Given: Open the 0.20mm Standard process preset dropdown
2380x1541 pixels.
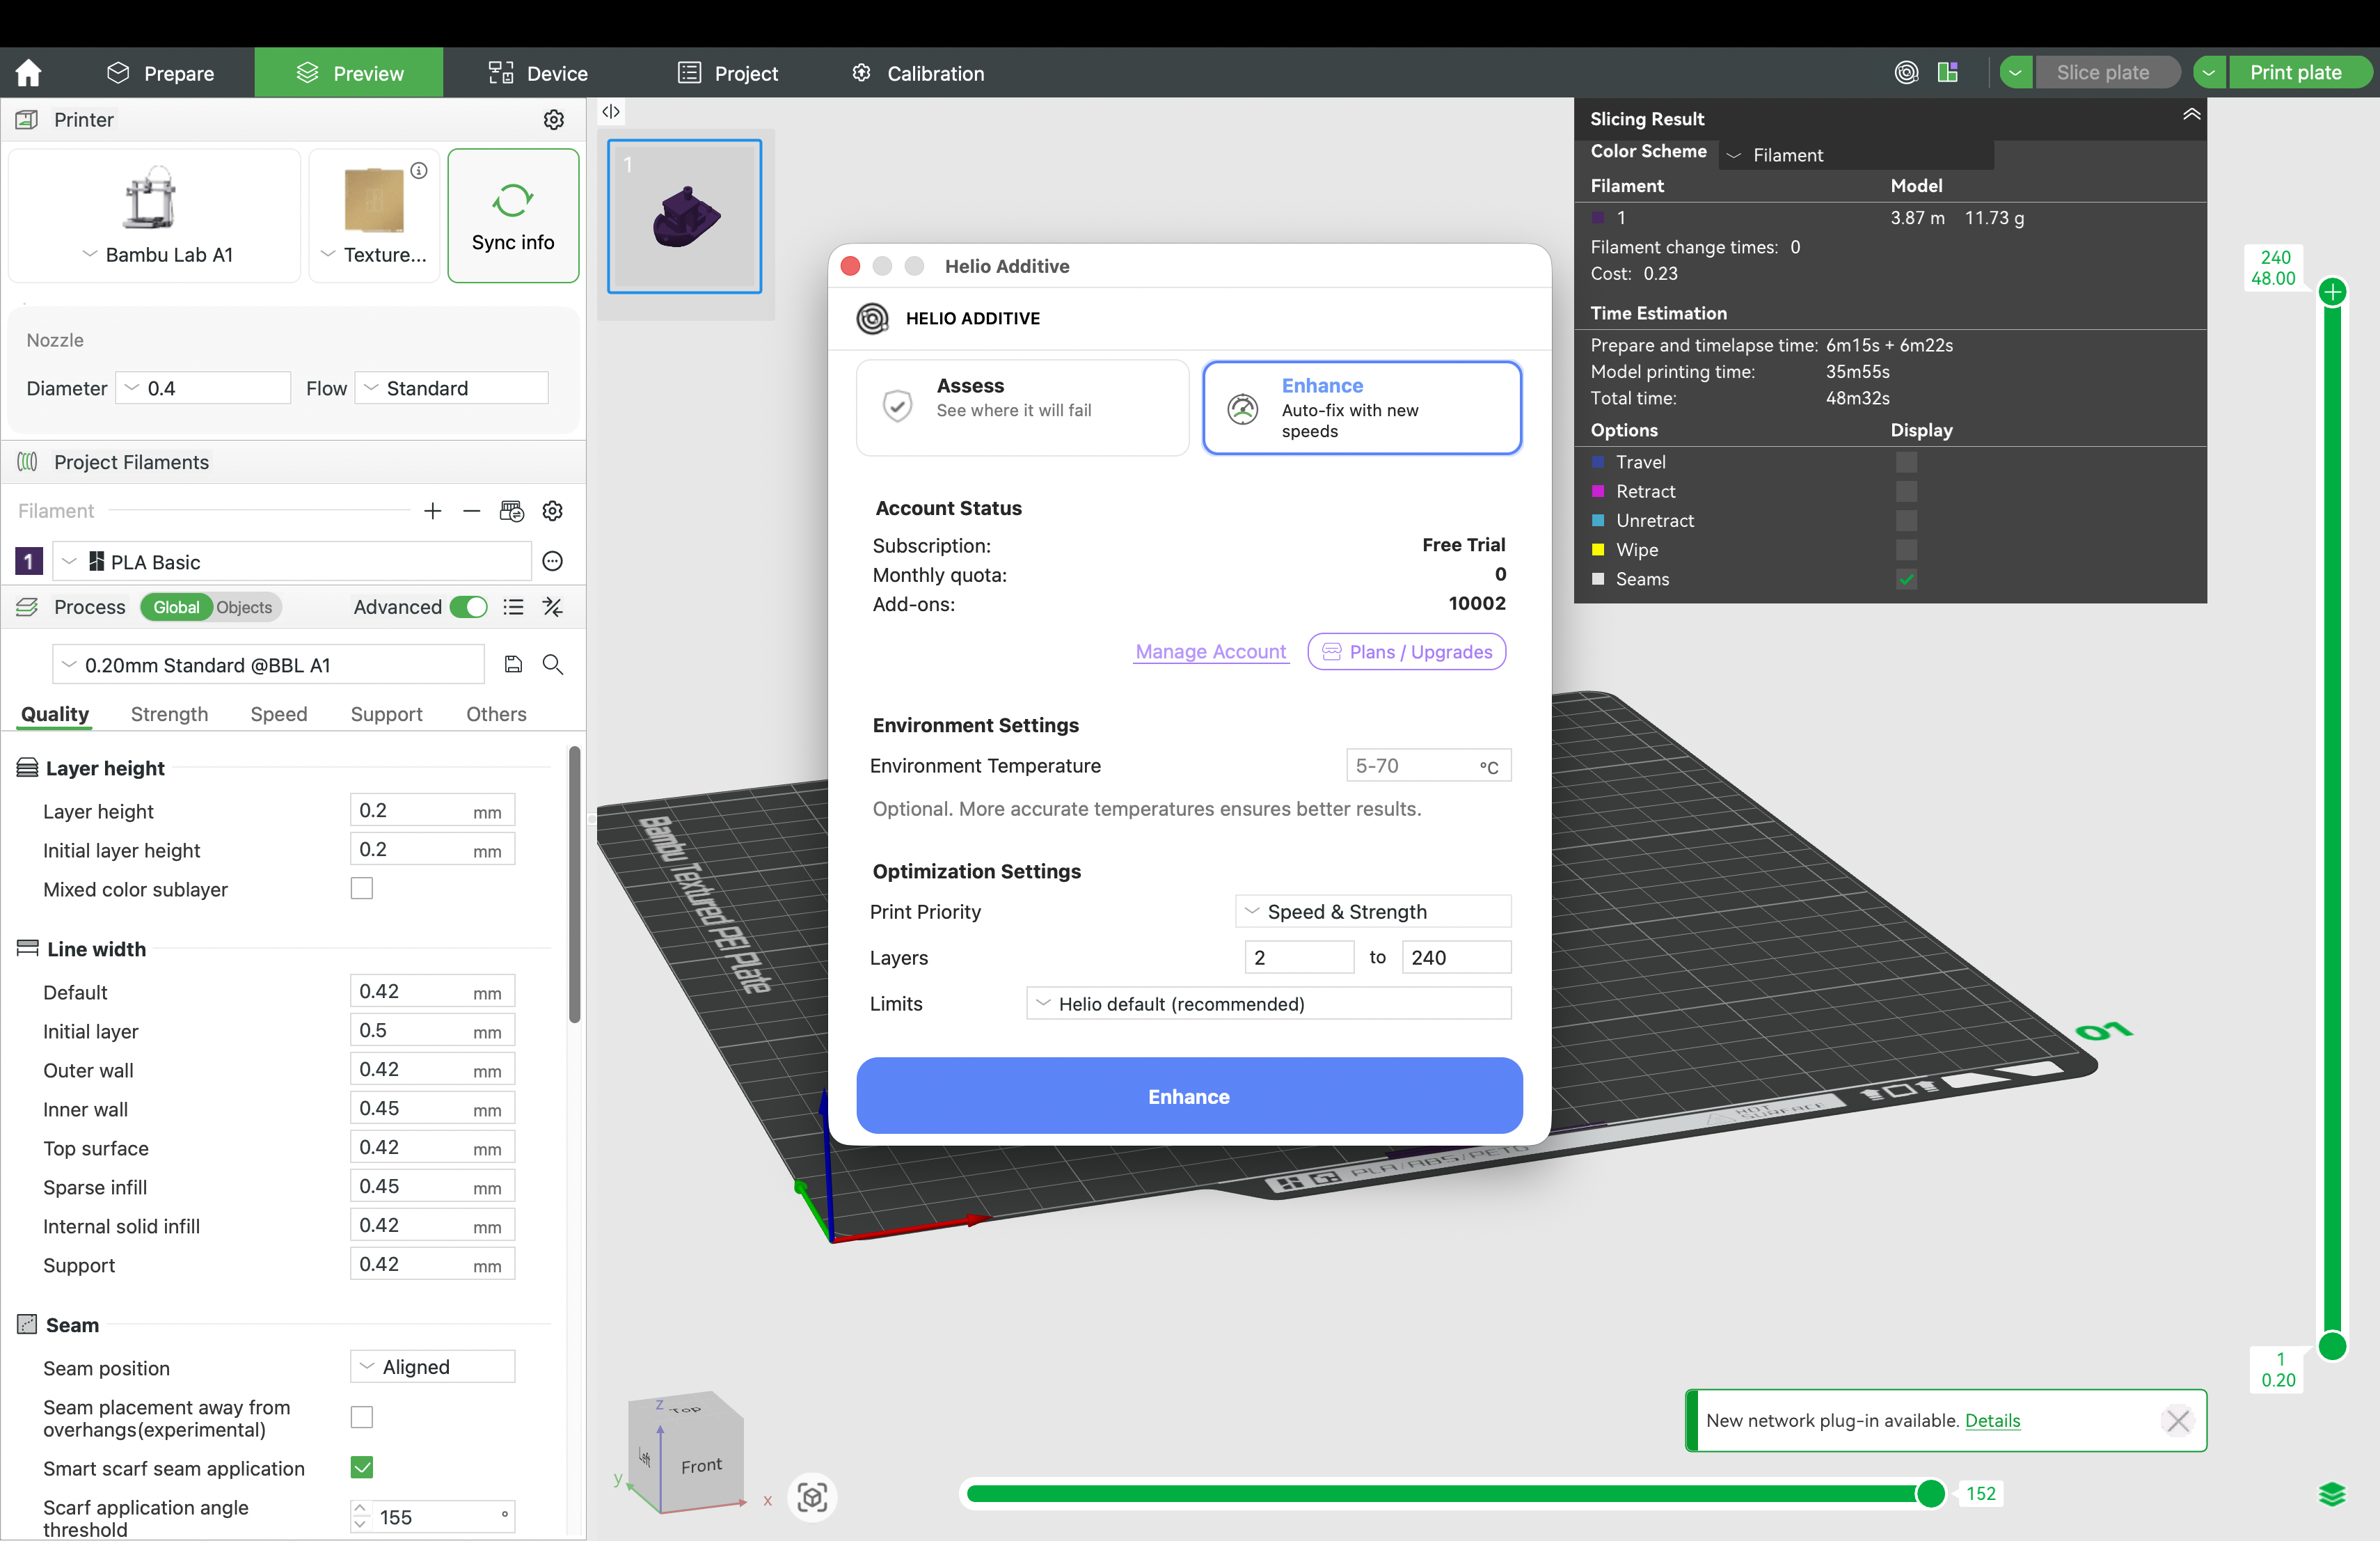Looking at the screenshot, I should pyautogui.click(x=268, y=664).
